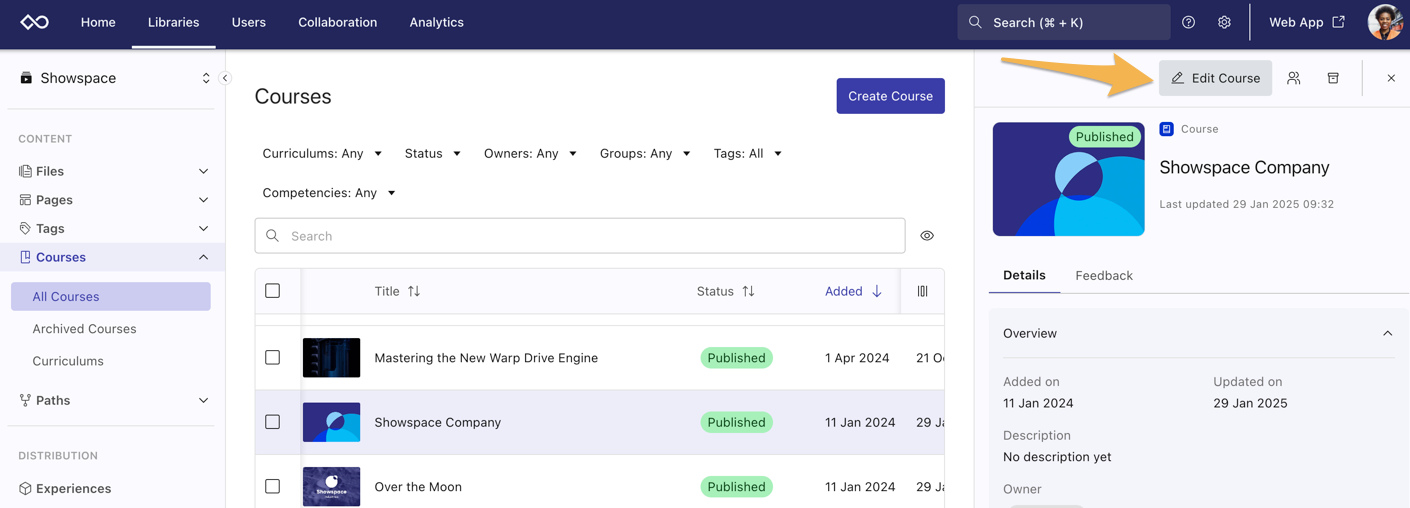Open the Collaboration tab
Image resolution: width=1410 pixels, height=508 pixels.
(338, 22)
